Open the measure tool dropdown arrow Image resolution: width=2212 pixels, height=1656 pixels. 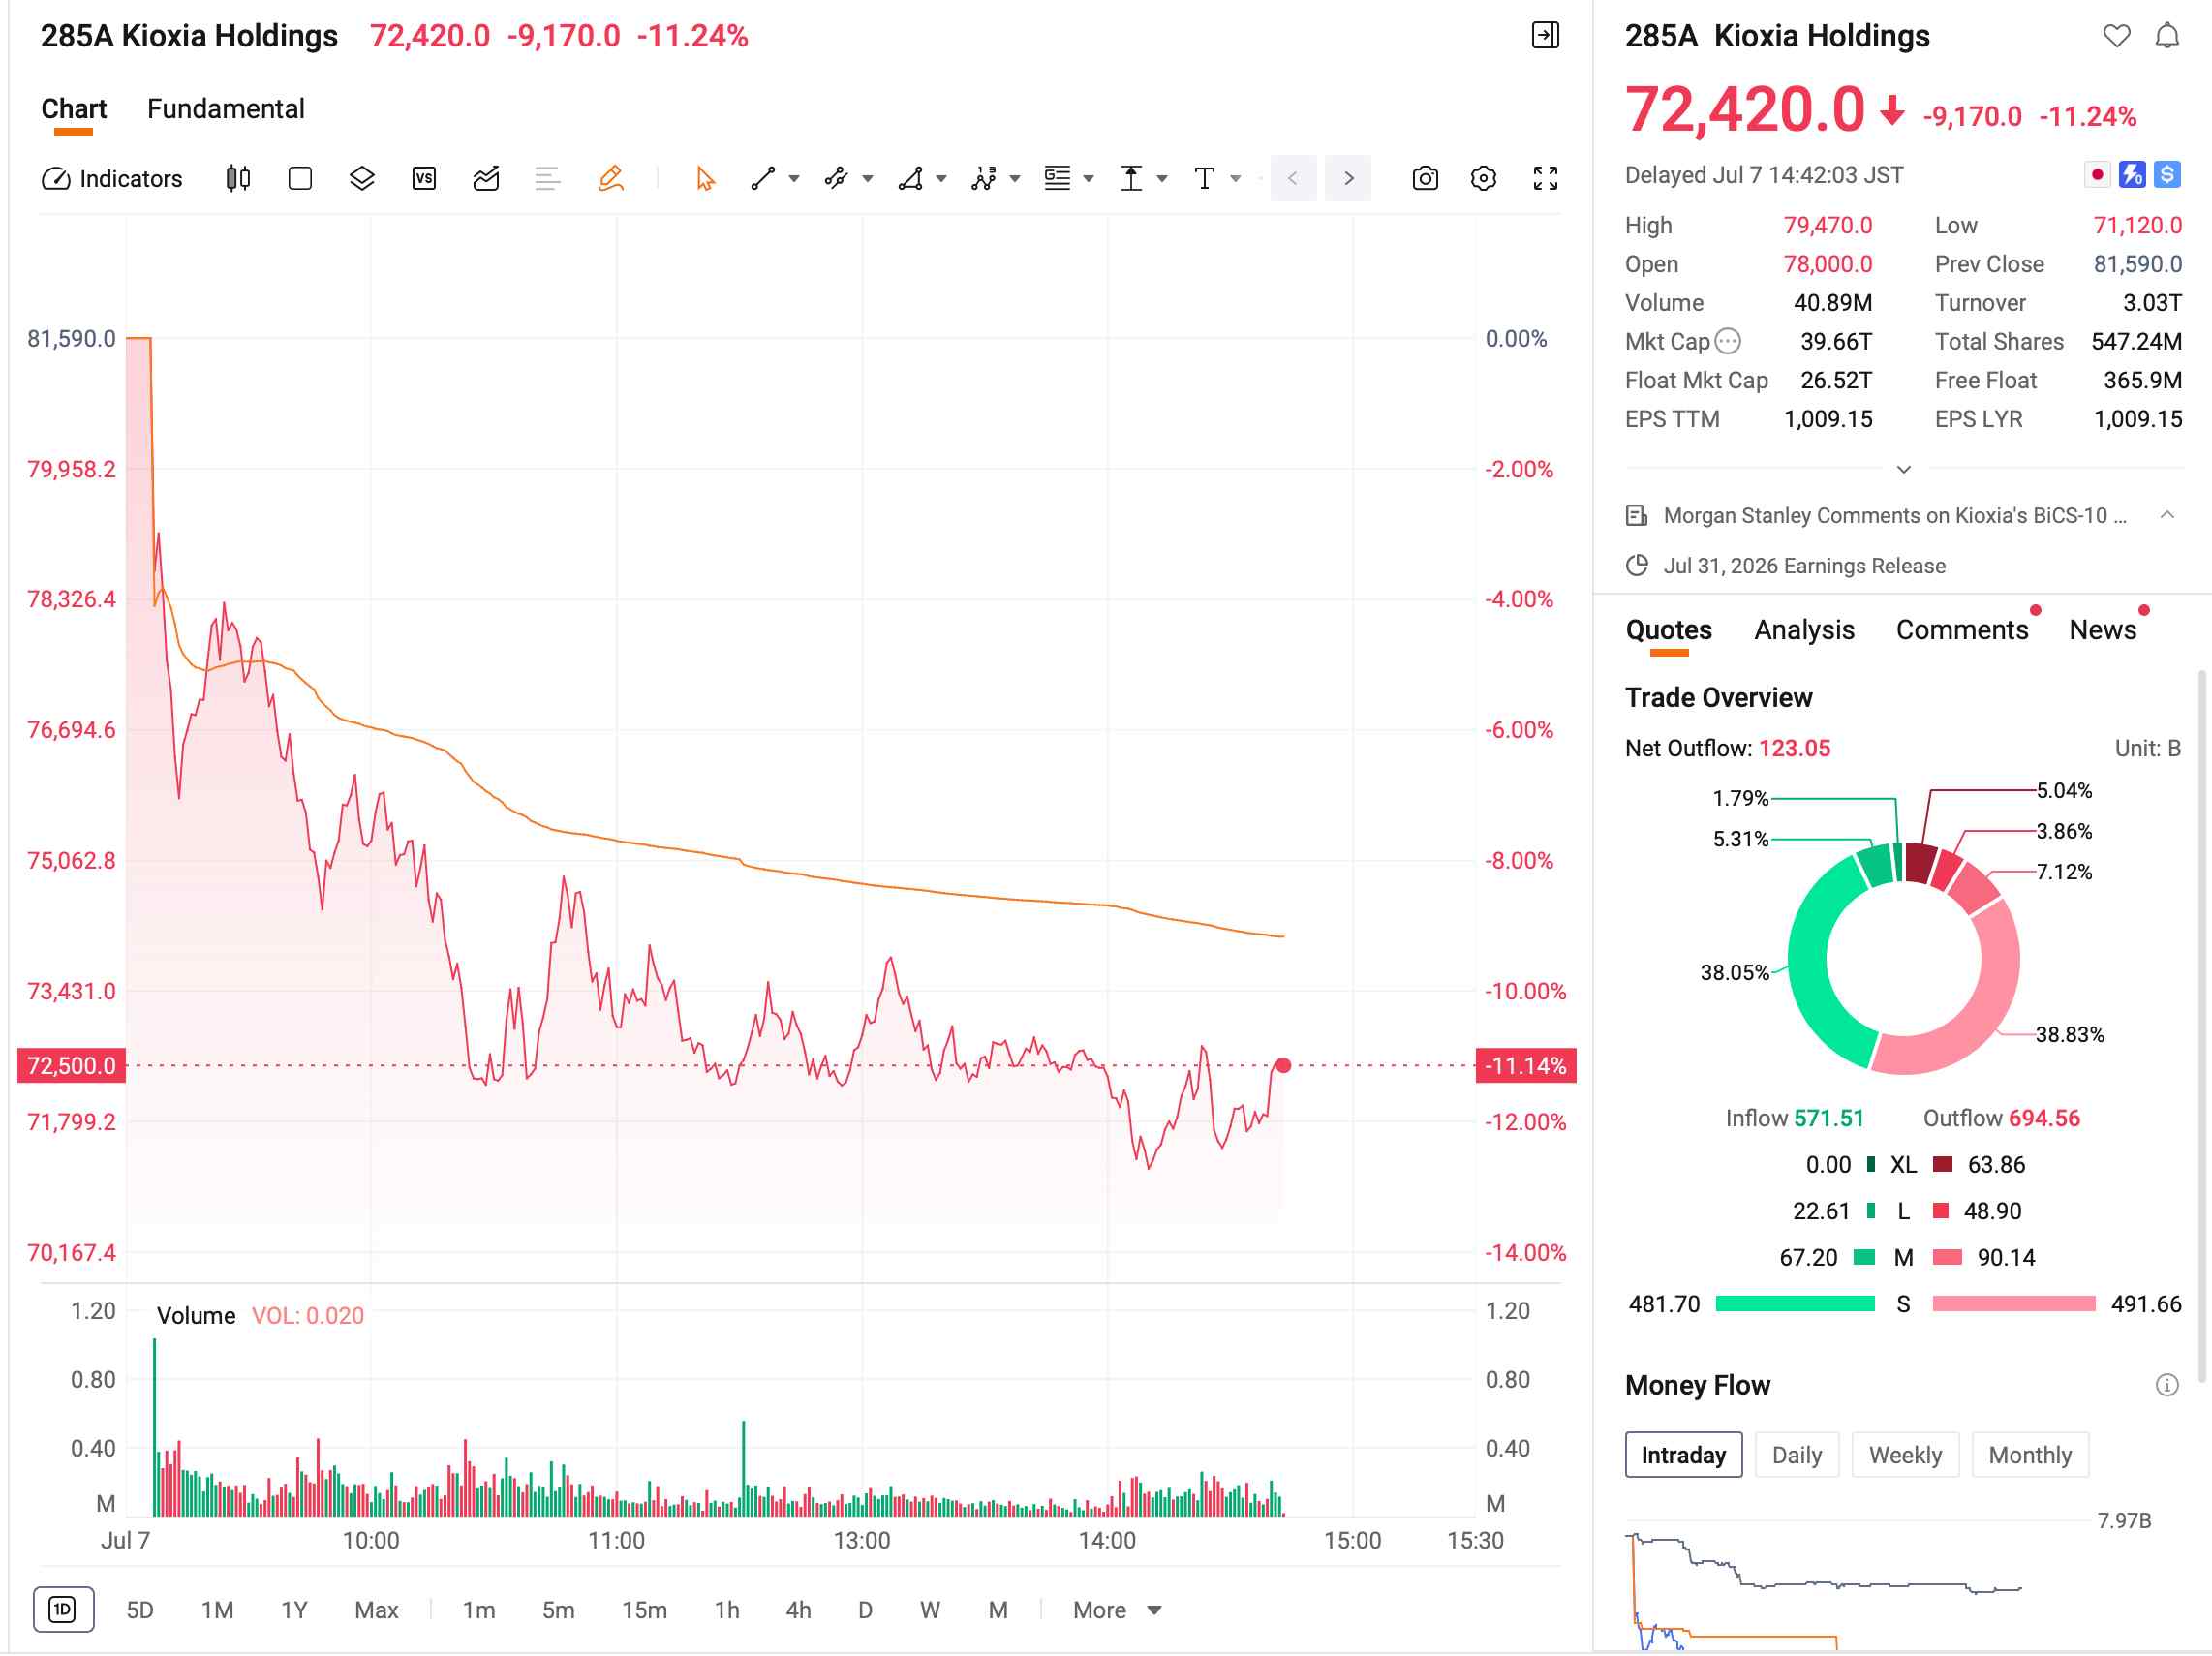click(1162, 179)
